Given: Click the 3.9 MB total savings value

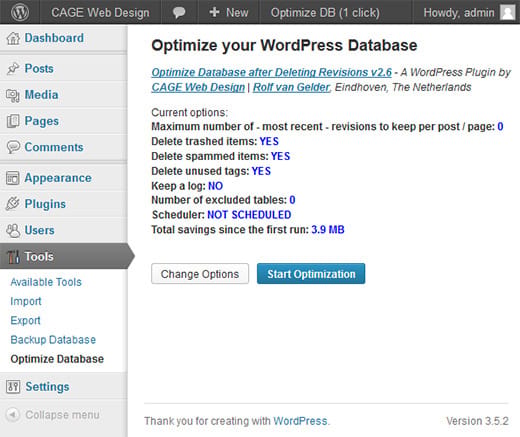Looking at the screenshot, I should 328,229.
